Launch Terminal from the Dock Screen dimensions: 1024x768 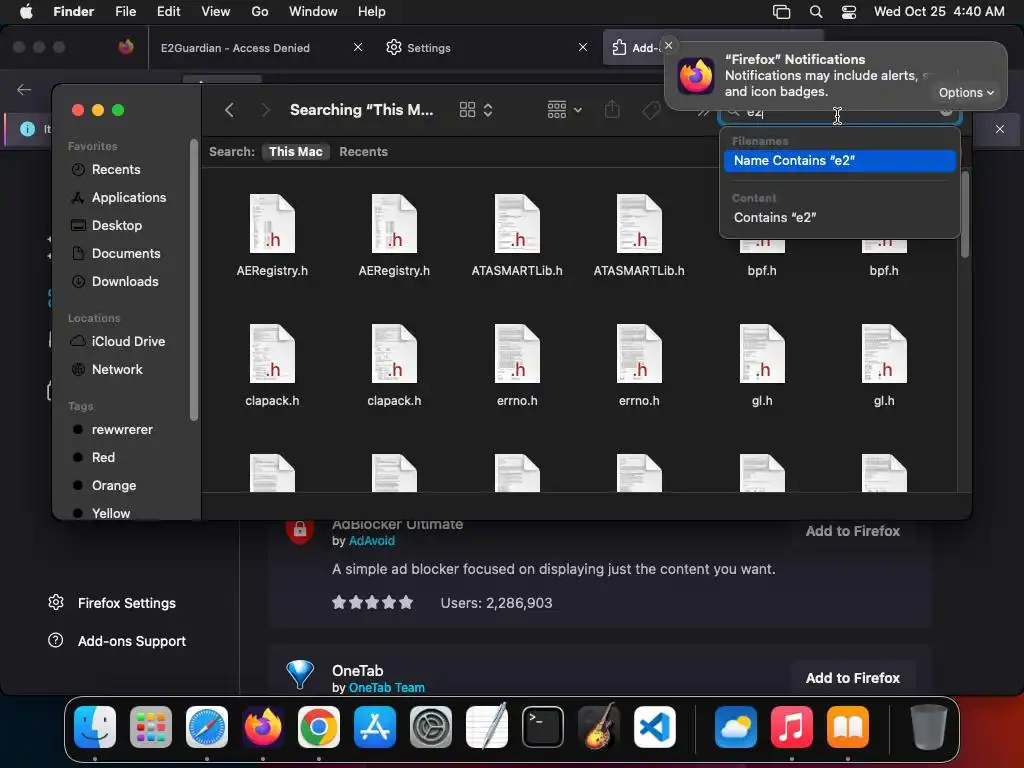click(x=543, y=727)
